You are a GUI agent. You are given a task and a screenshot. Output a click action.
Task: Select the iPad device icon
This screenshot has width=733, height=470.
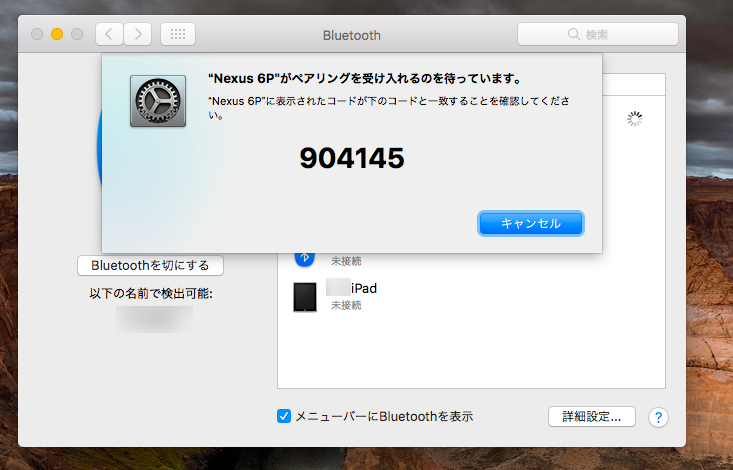[305, 297]
